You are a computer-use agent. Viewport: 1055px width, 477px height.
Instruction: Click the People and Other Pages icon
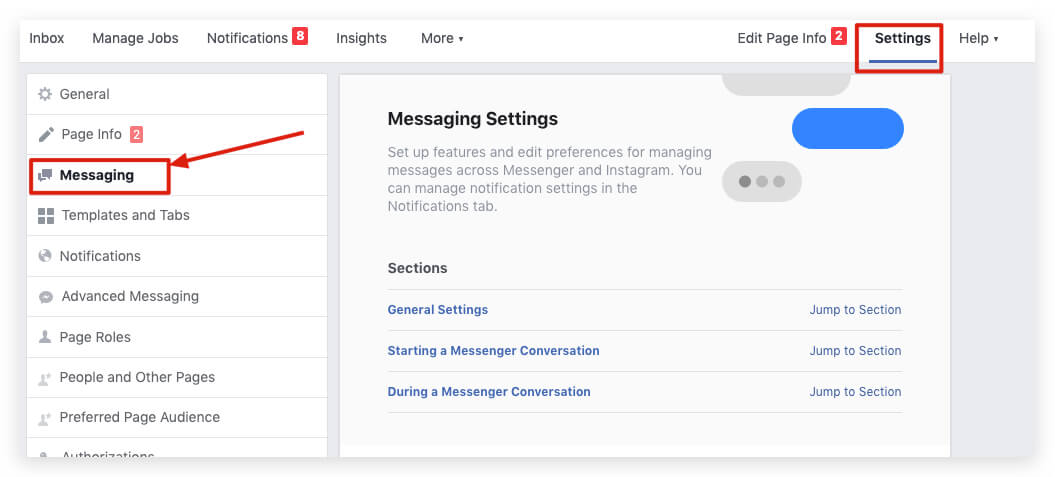coord(45,378)
